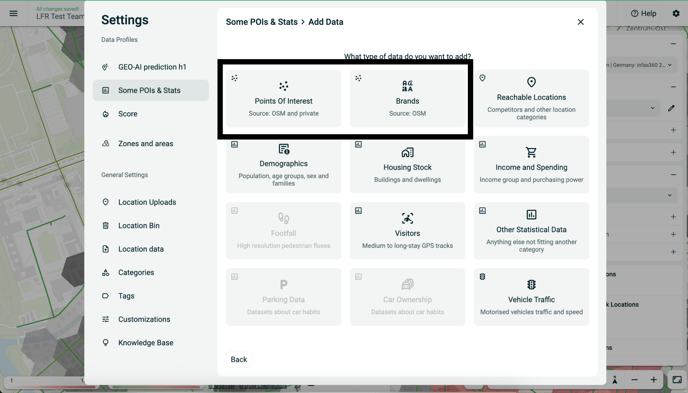This screenshot has height=393, width=688.
Task: Open Customizations settings
Action: 151,319
